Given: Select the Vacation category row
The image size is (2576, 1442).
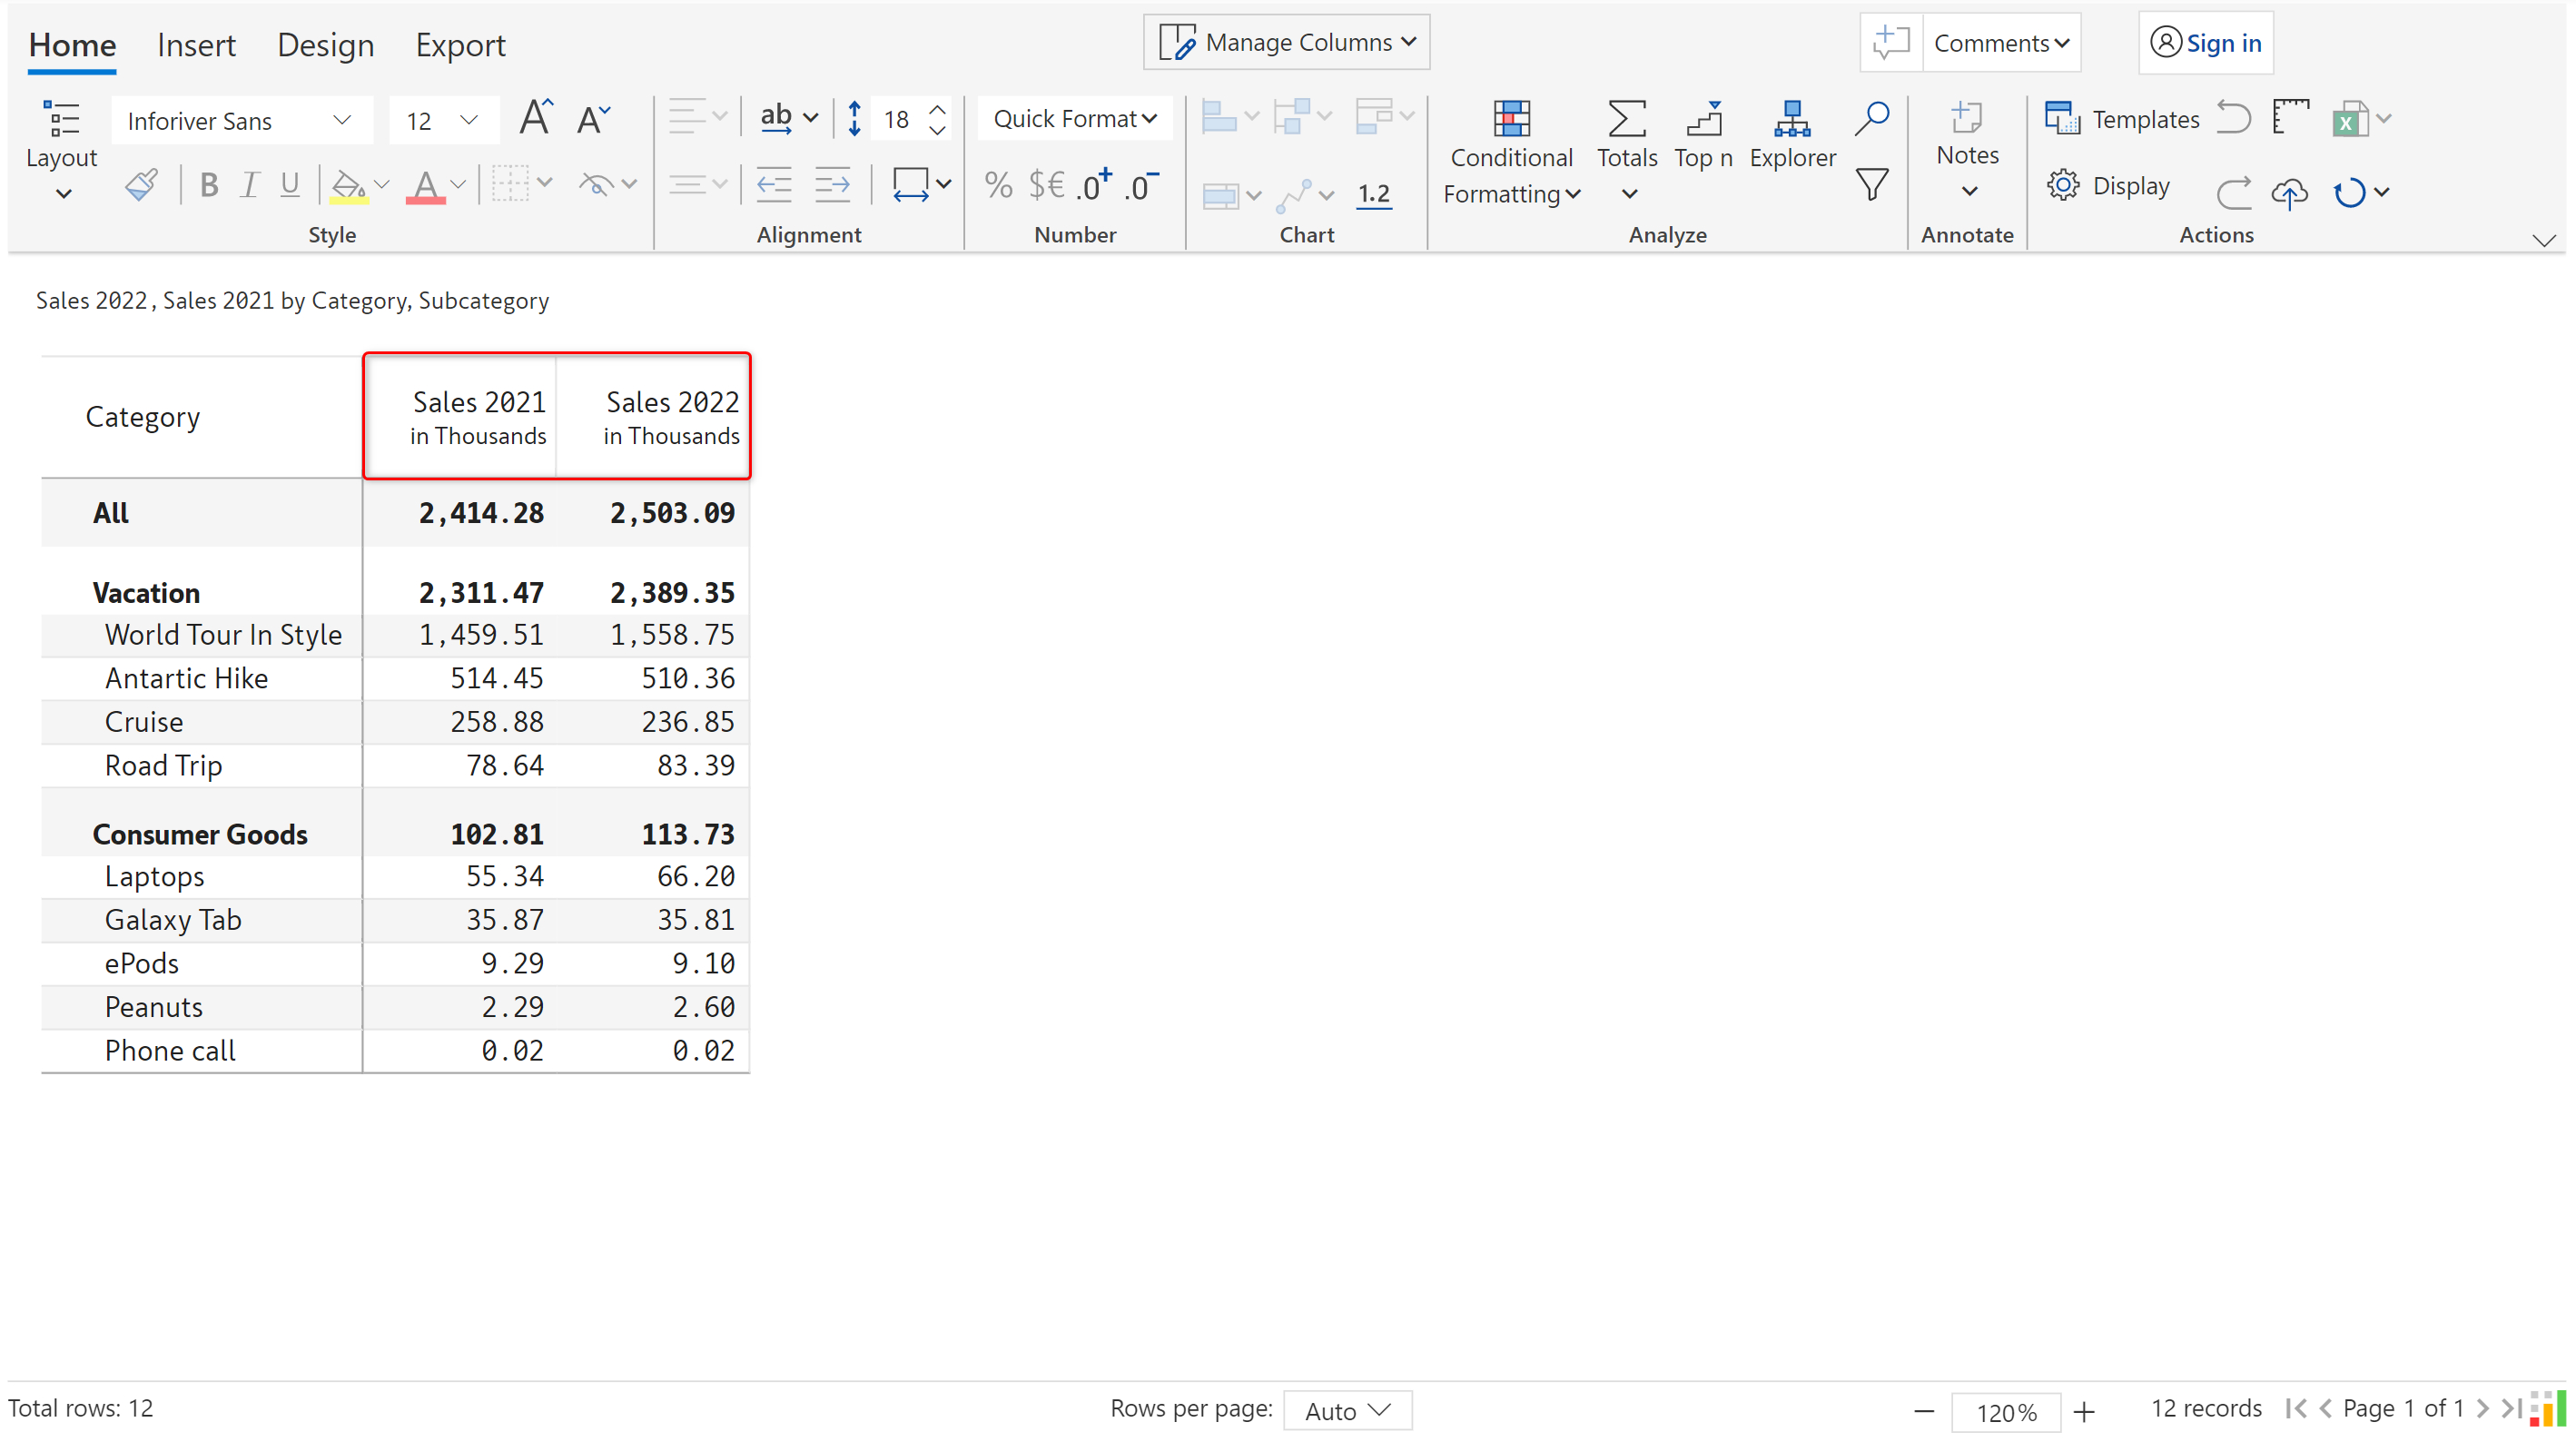Looking at the screenshot, I should click(395, 592).
